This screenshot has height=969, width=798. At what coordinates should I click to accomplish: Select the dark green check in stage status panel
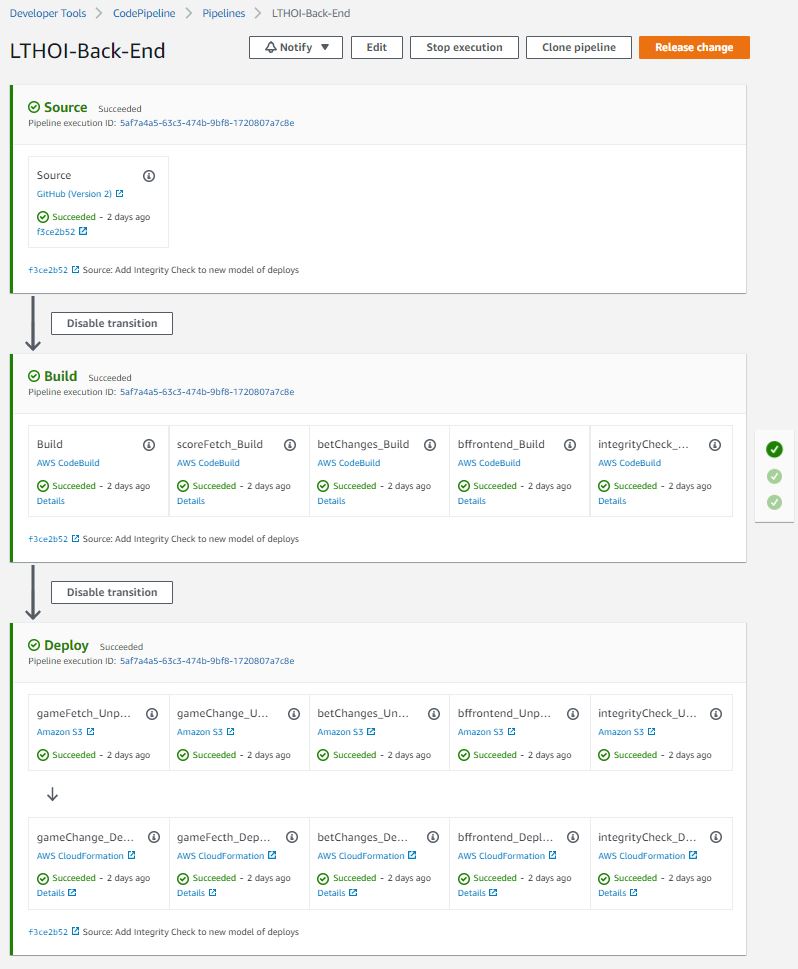click(x=774, y=449)
